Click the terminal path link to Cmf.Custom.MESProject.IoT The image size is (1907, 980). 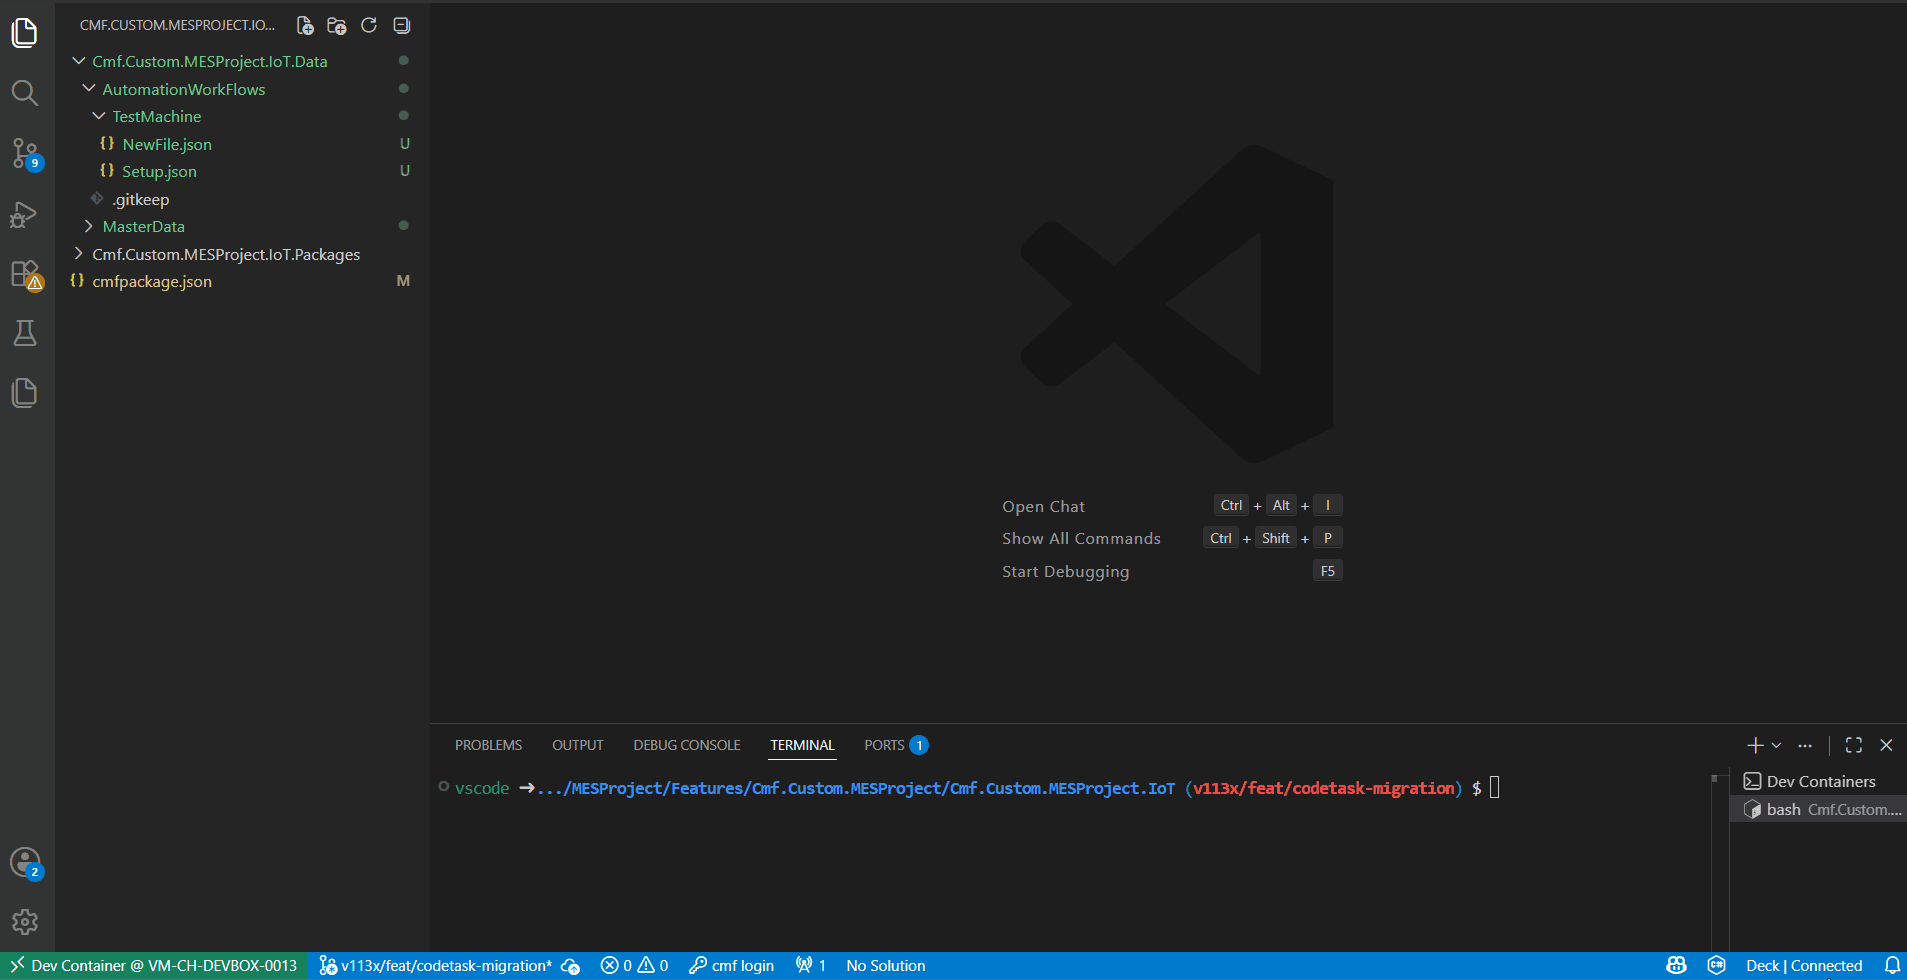(856, 788)
